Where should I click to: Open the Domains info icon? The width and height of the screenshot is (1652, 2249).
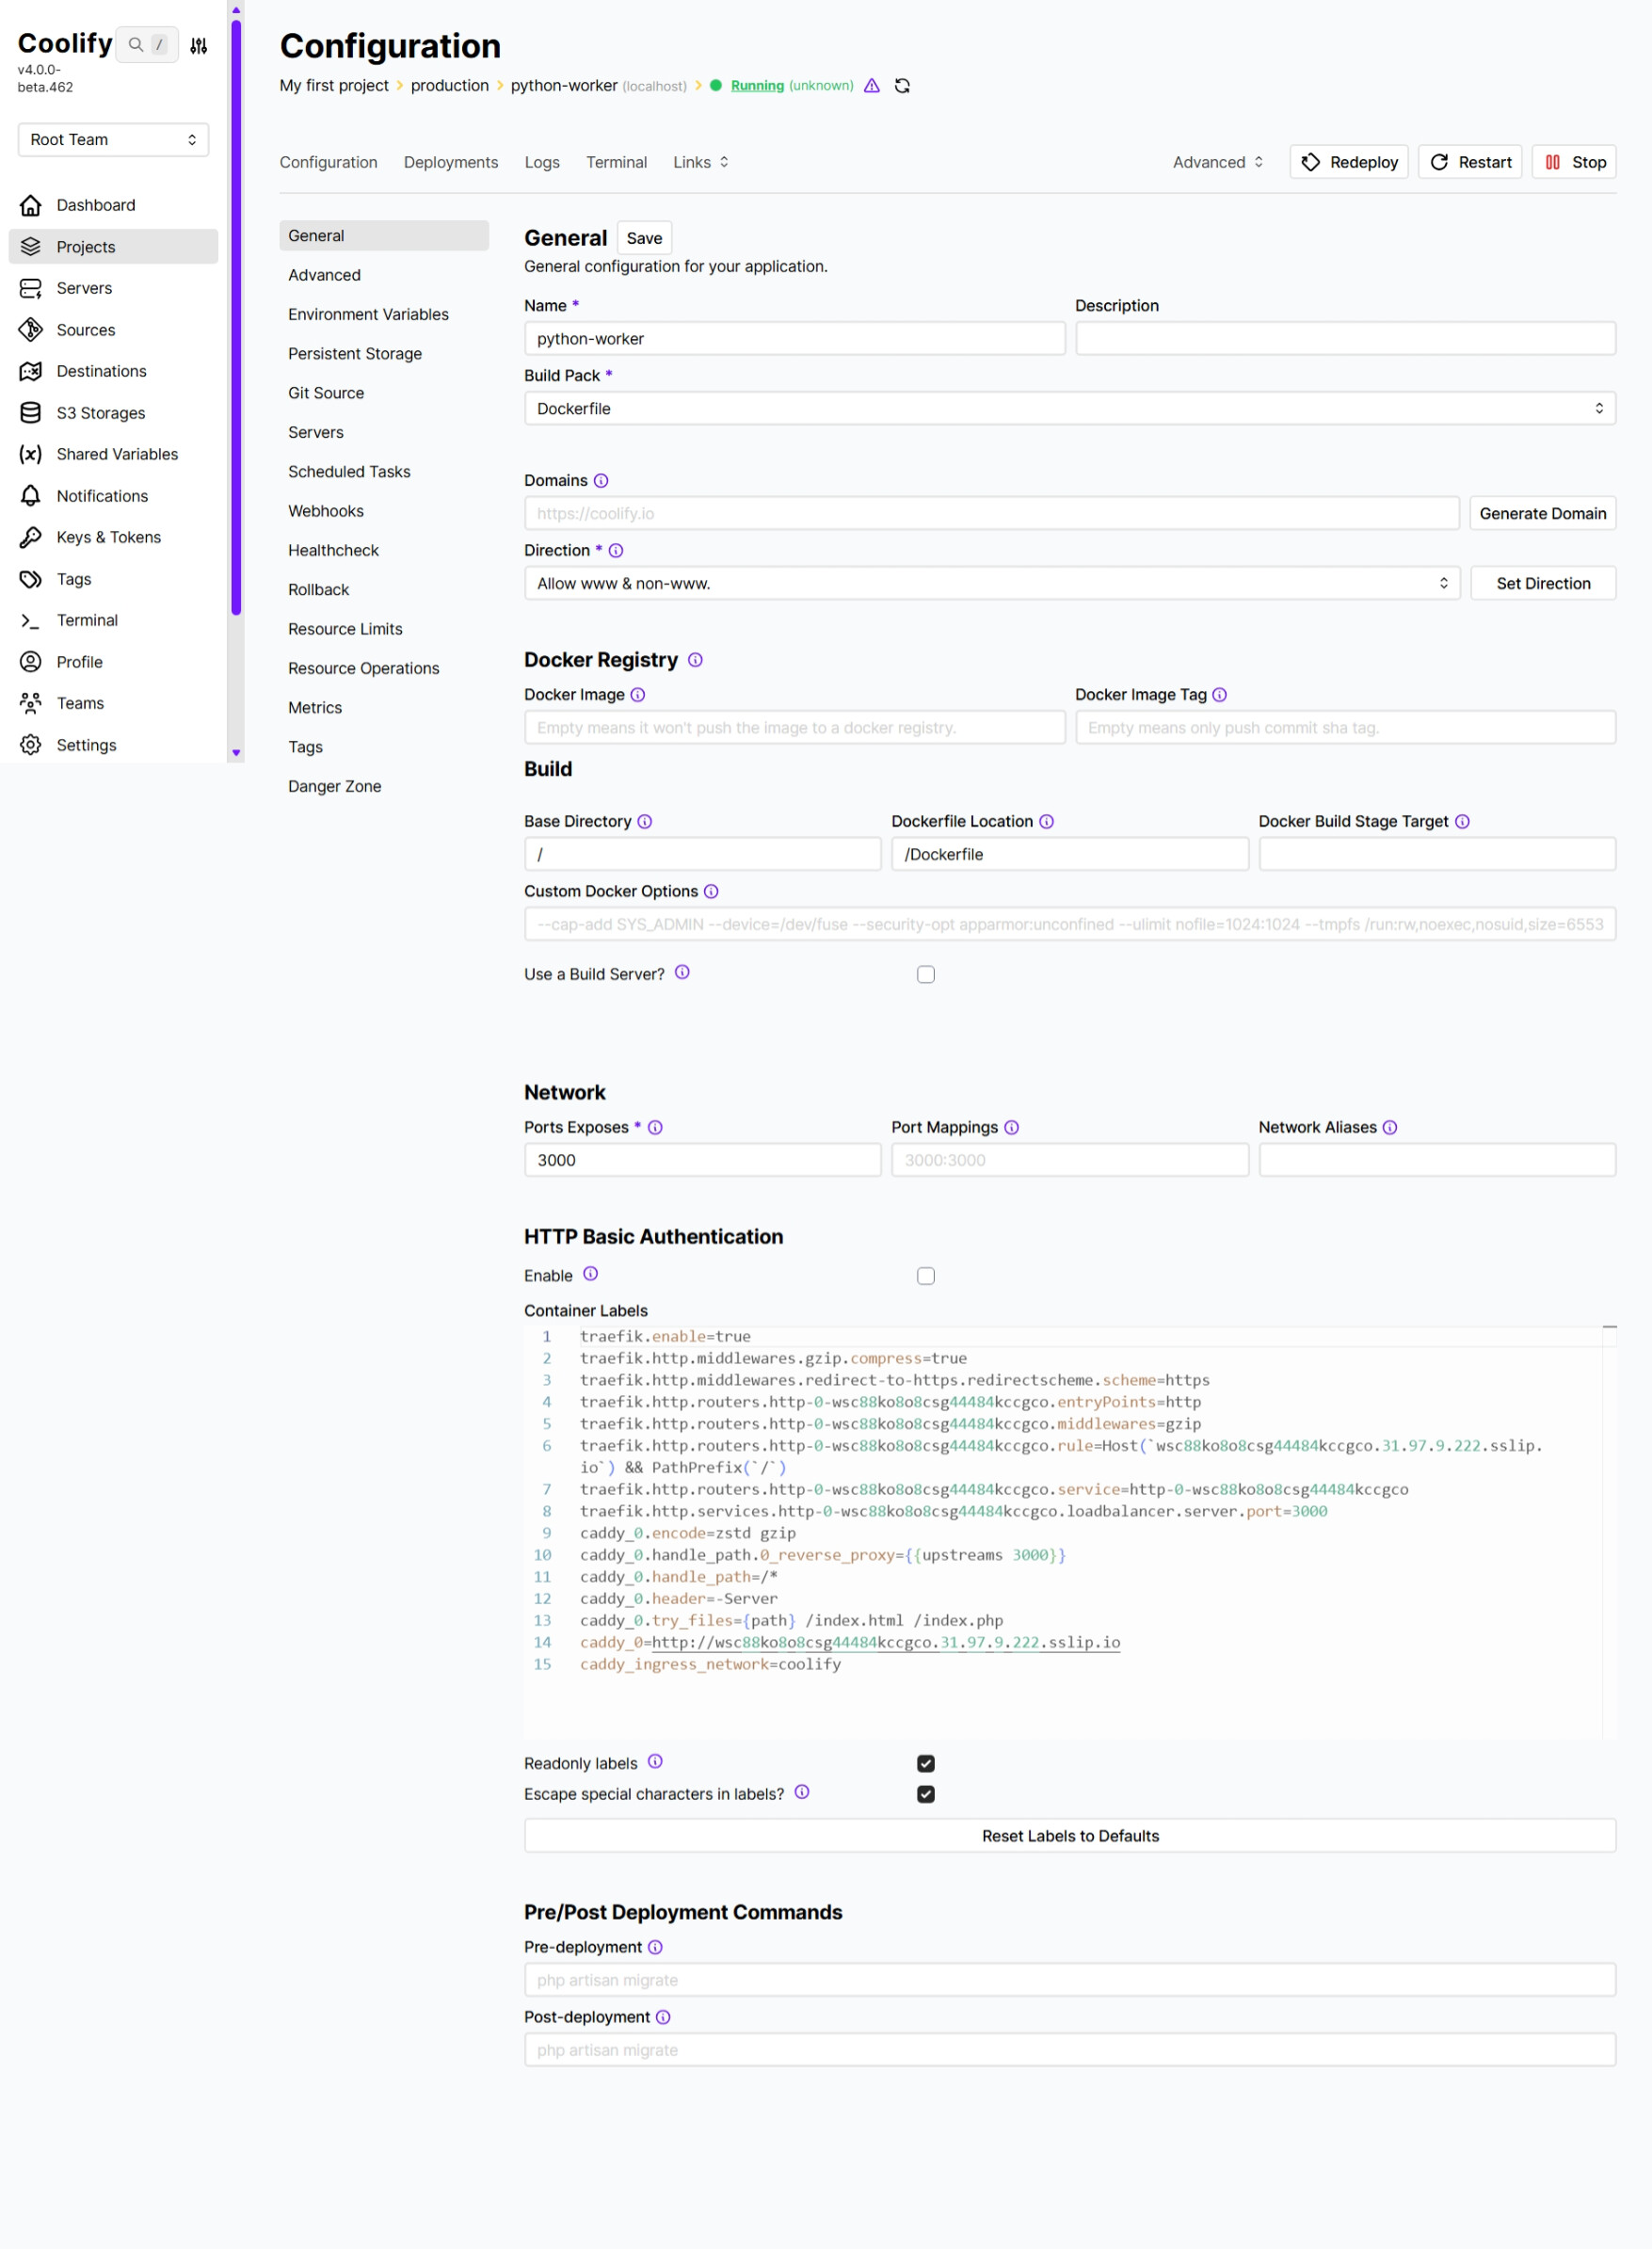click(x=601, y=481)
